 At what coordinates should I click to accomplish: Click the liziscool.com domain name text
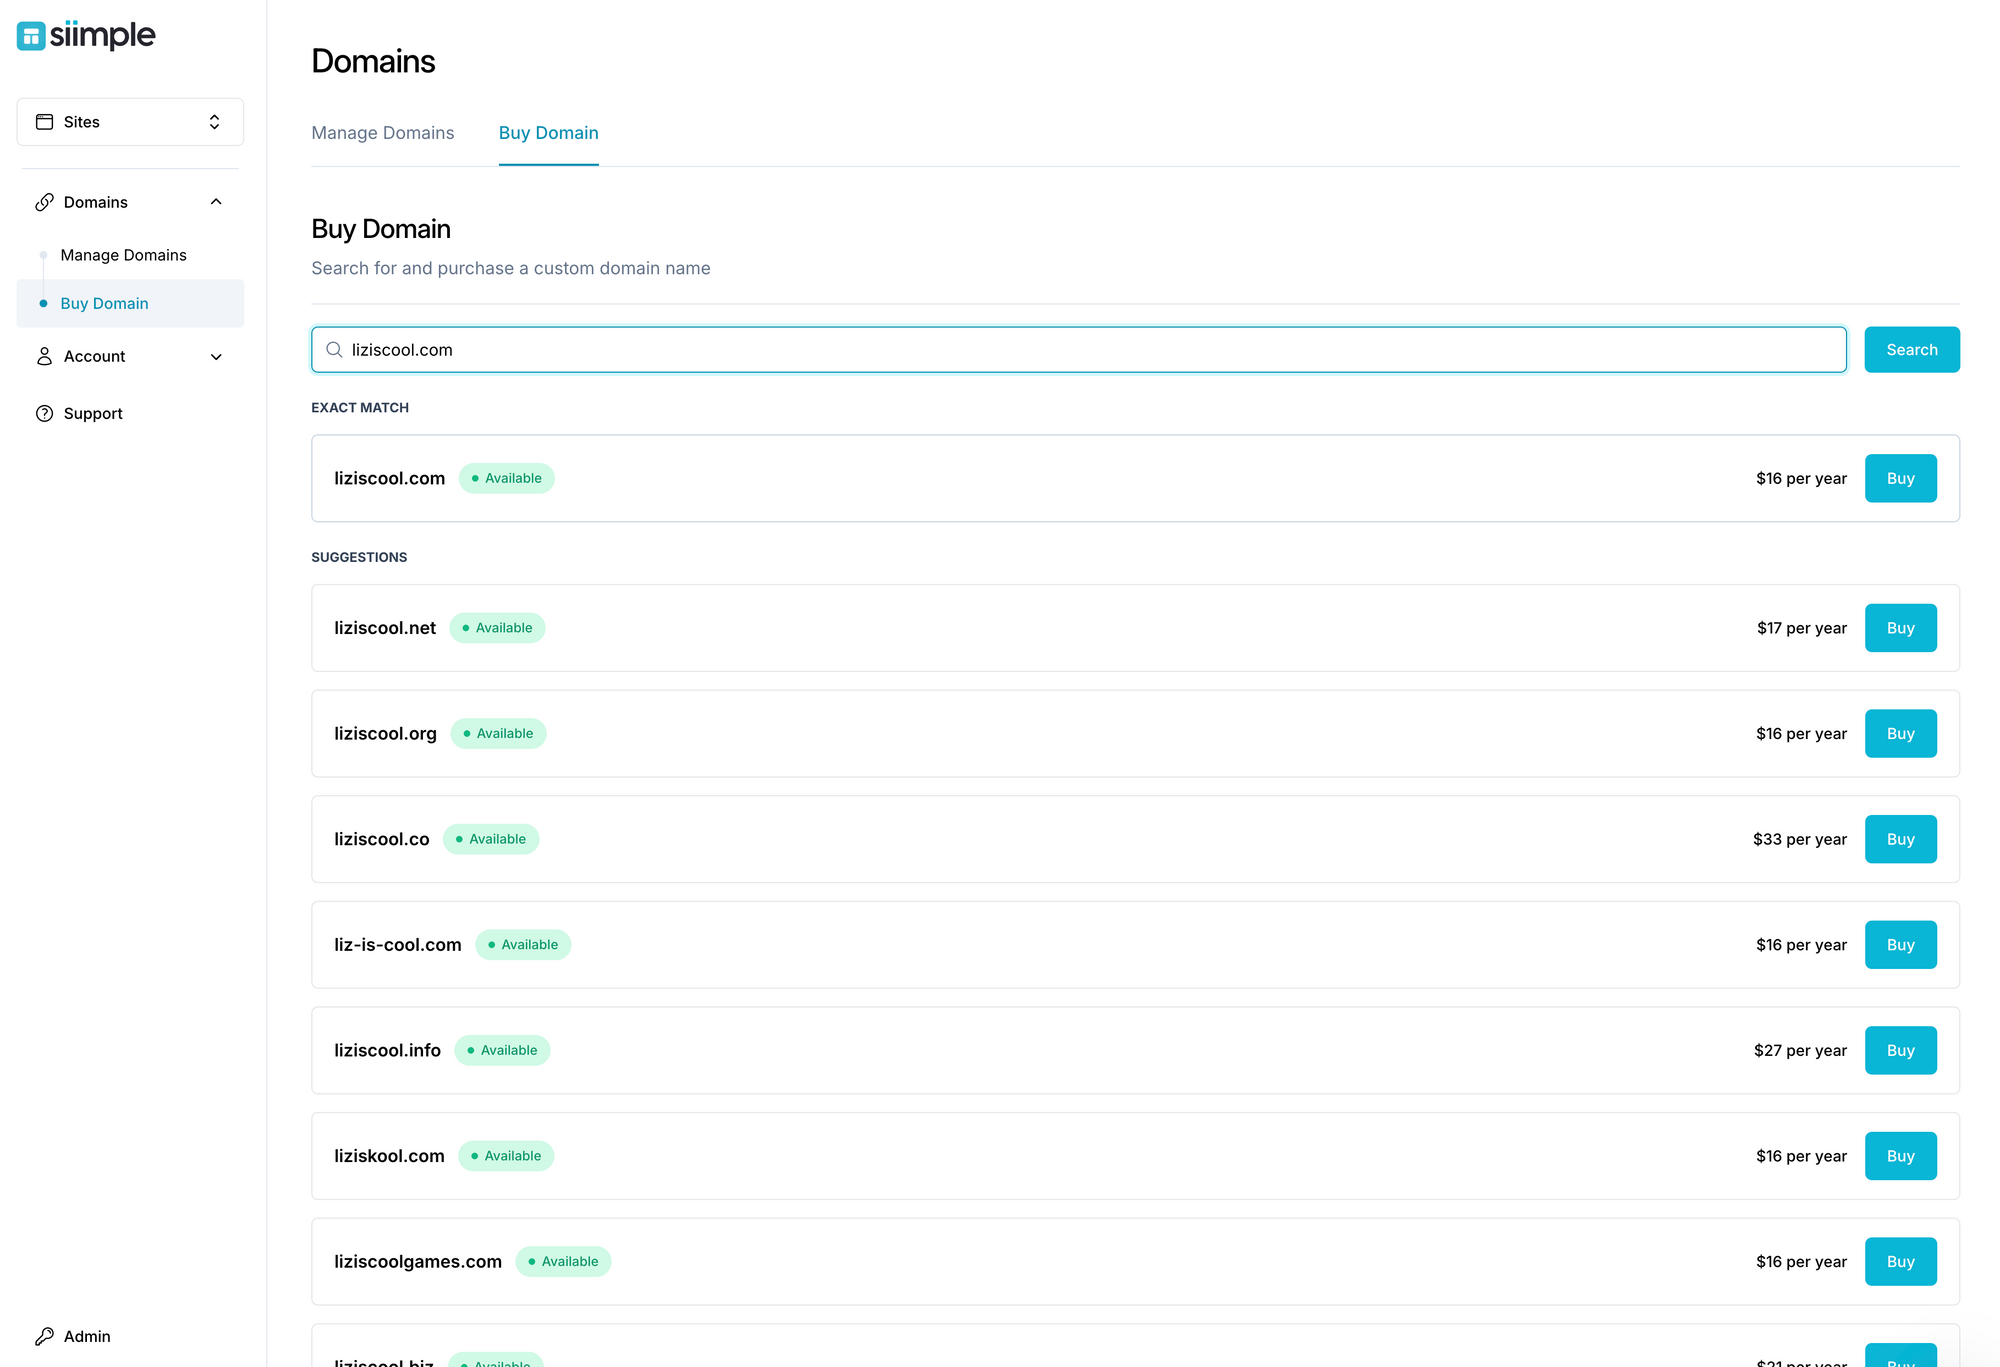[x=389, y=478]
